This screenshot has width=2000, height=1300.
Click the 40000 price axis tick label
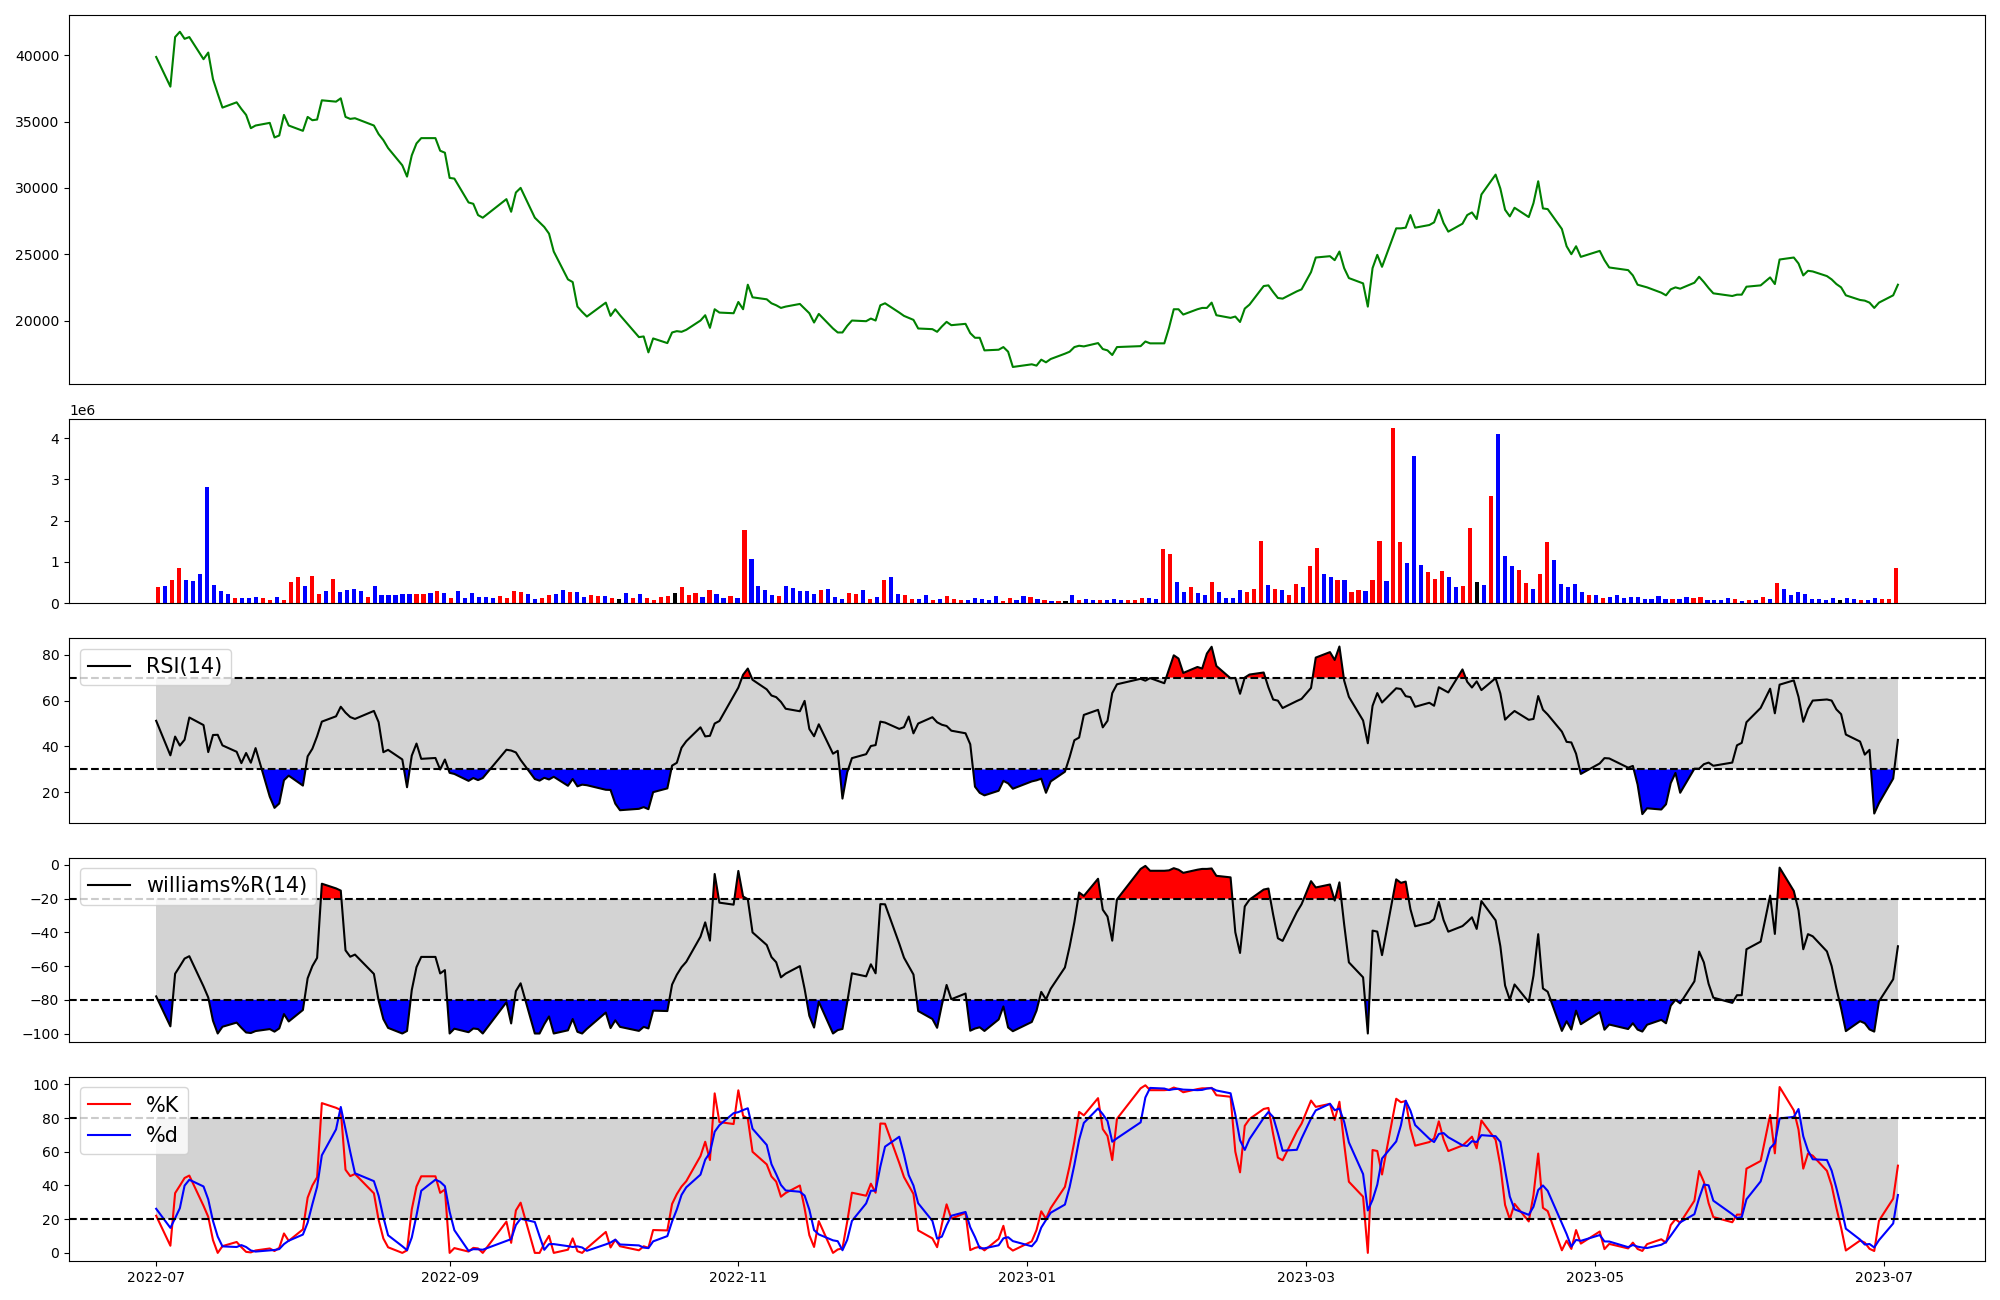click(38, 56)
